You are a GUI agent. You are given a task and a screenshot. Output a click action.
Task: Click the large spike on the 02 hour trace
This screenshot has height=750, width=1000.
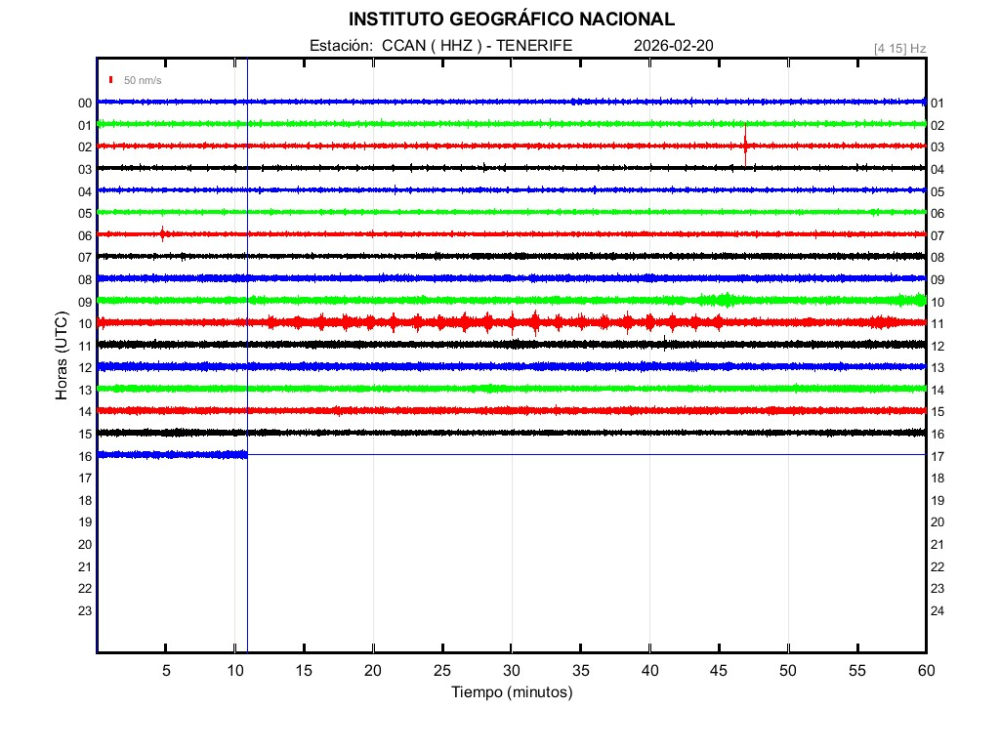[x=745, y=144]
